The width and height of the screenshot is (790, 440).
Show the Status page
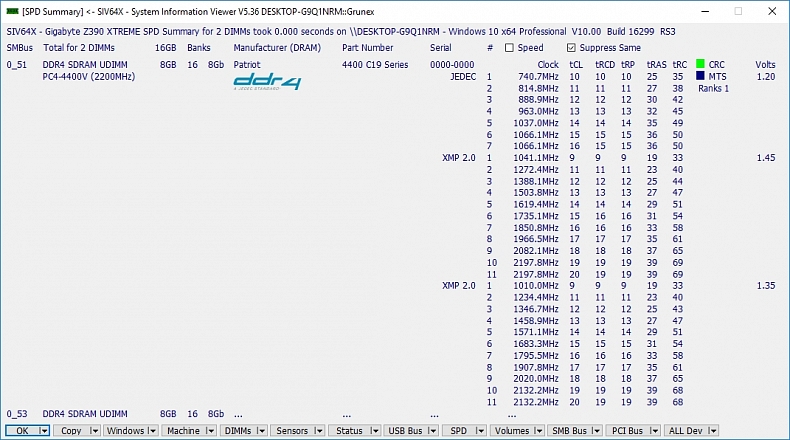349,431
